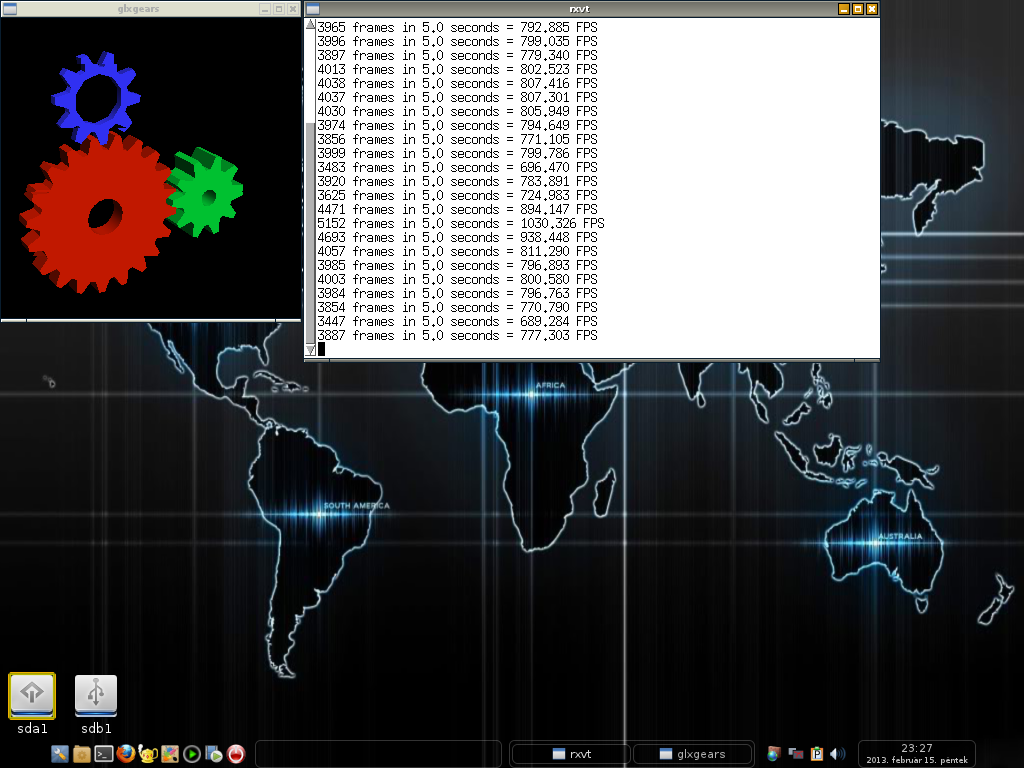This screenshot has width=1024, height=768.
Task: Click the red power shutdown icon
Action: 236,754
